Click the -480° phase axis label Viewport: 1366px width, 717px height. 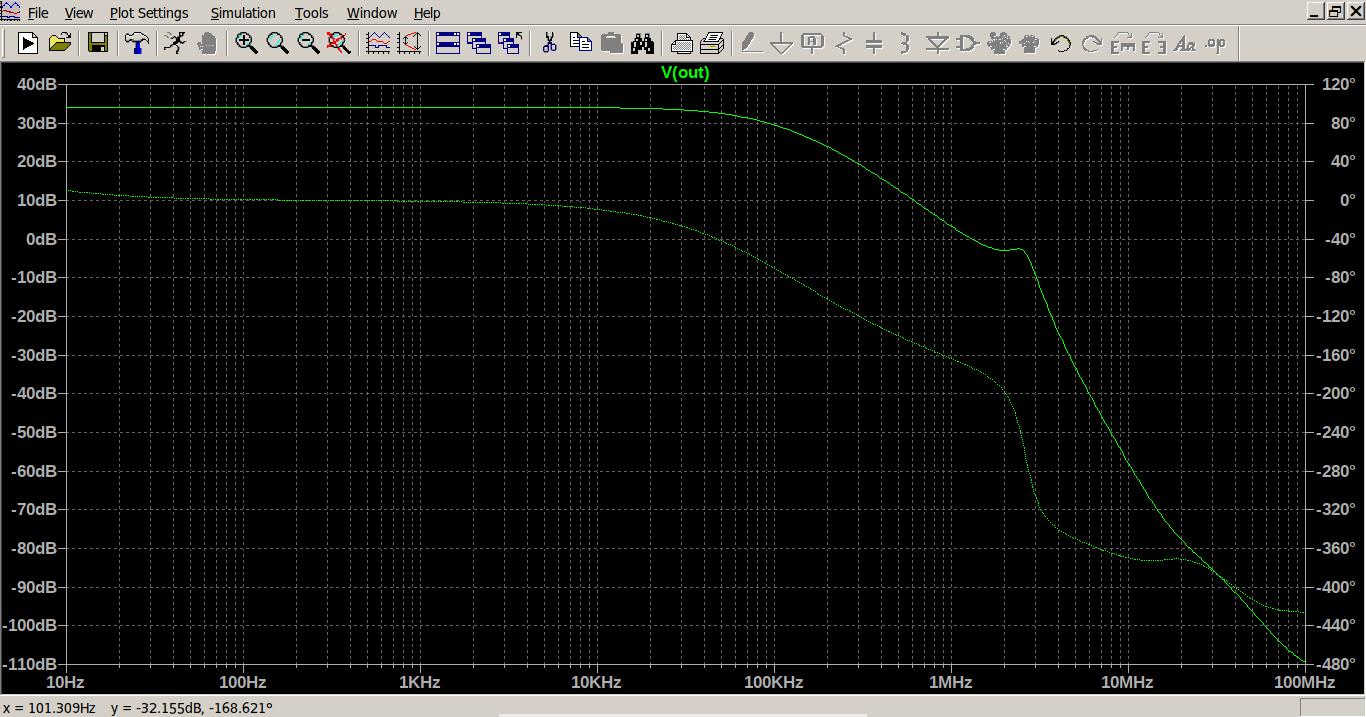click(1335, 665)
